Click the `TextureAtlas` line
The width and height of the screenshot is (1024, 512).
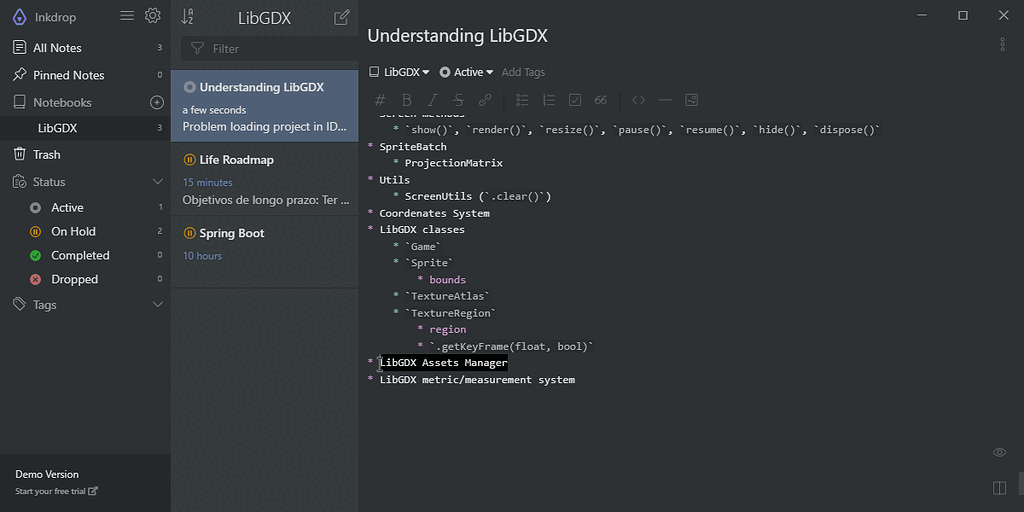tap(447, 296)
